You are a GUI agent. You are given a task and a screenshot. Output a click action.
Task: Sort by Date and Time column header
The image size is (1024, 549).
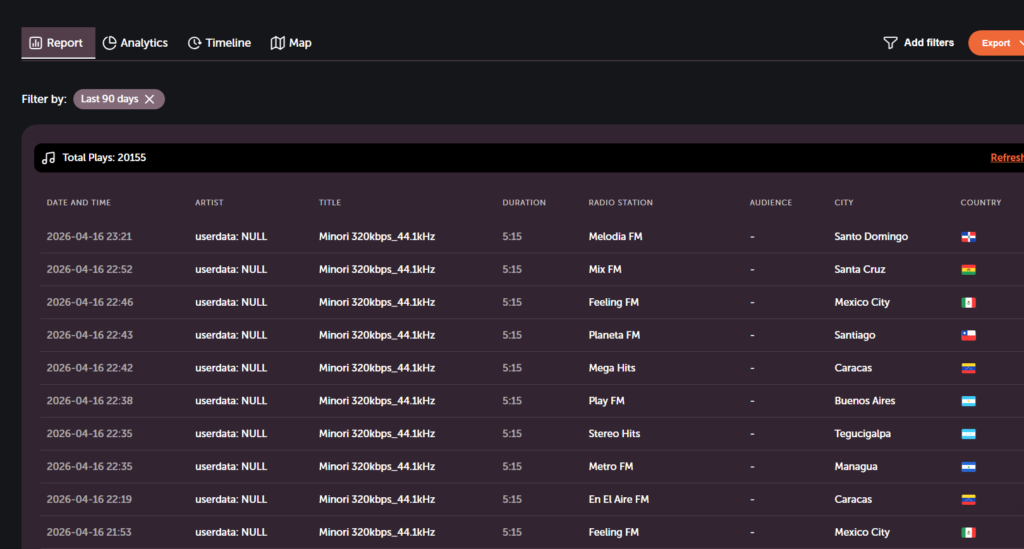[x=79, y=203]
